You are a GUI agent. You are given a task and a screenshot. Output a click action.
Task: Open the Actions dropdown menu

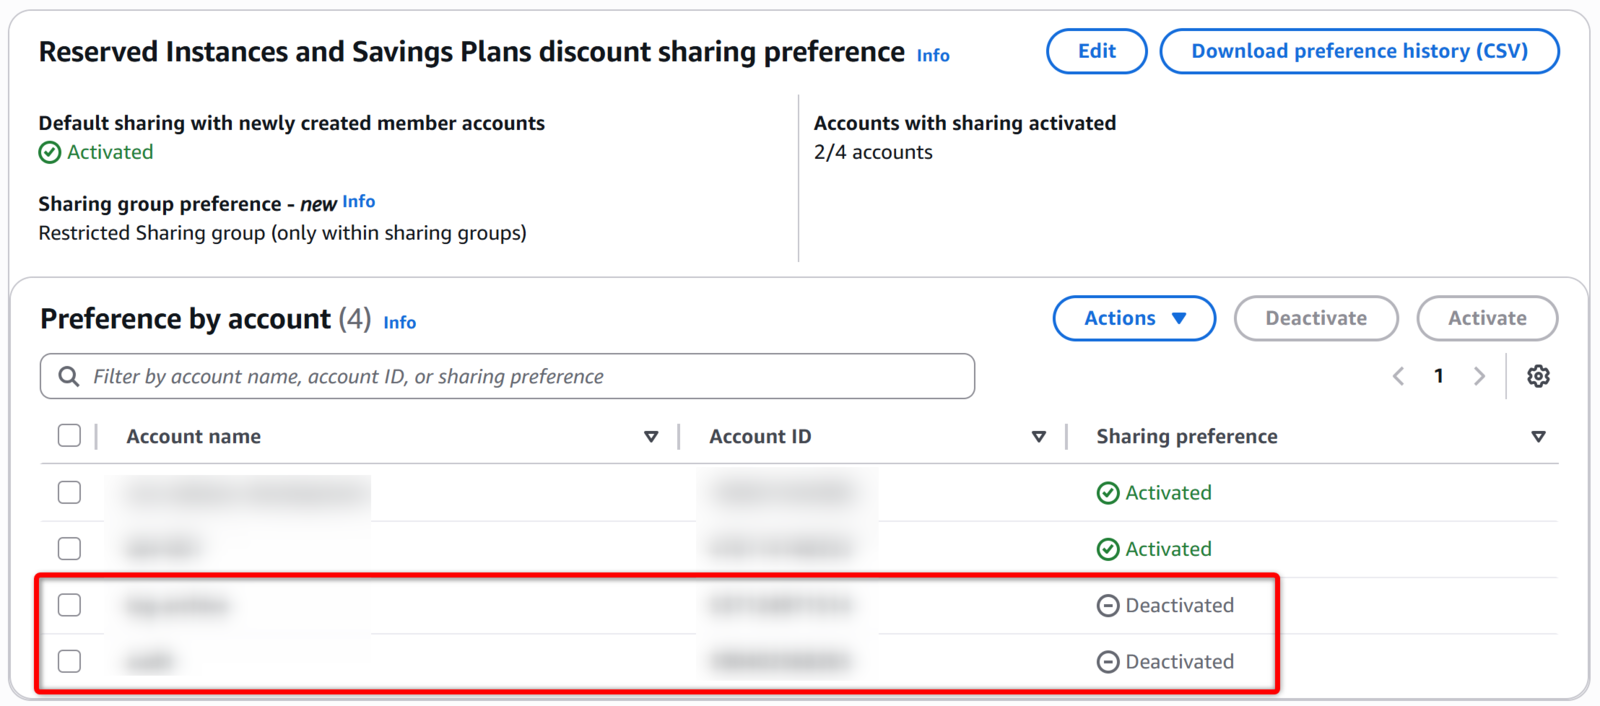[x=1134, y=318]
